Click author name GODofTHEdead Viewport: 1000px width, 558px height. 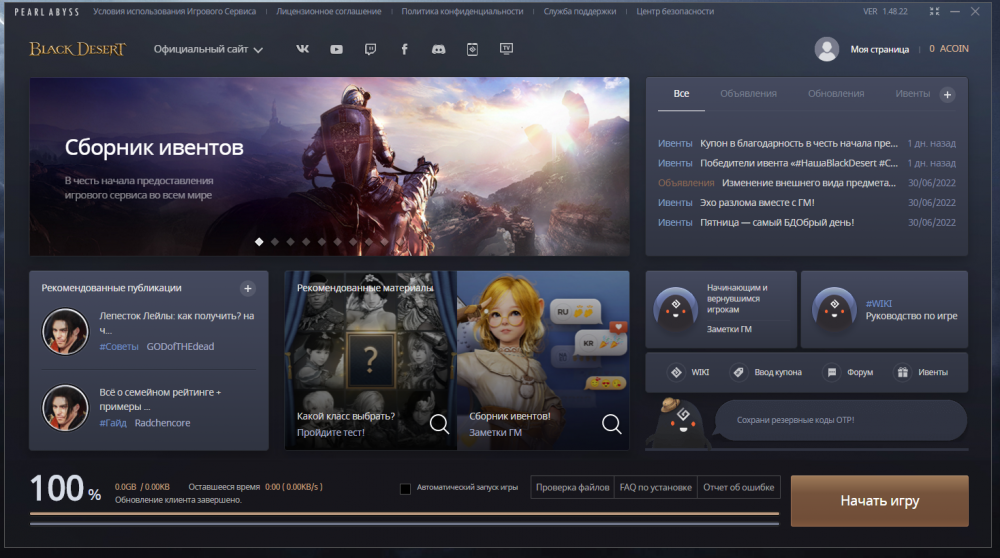tap(180, 346)
